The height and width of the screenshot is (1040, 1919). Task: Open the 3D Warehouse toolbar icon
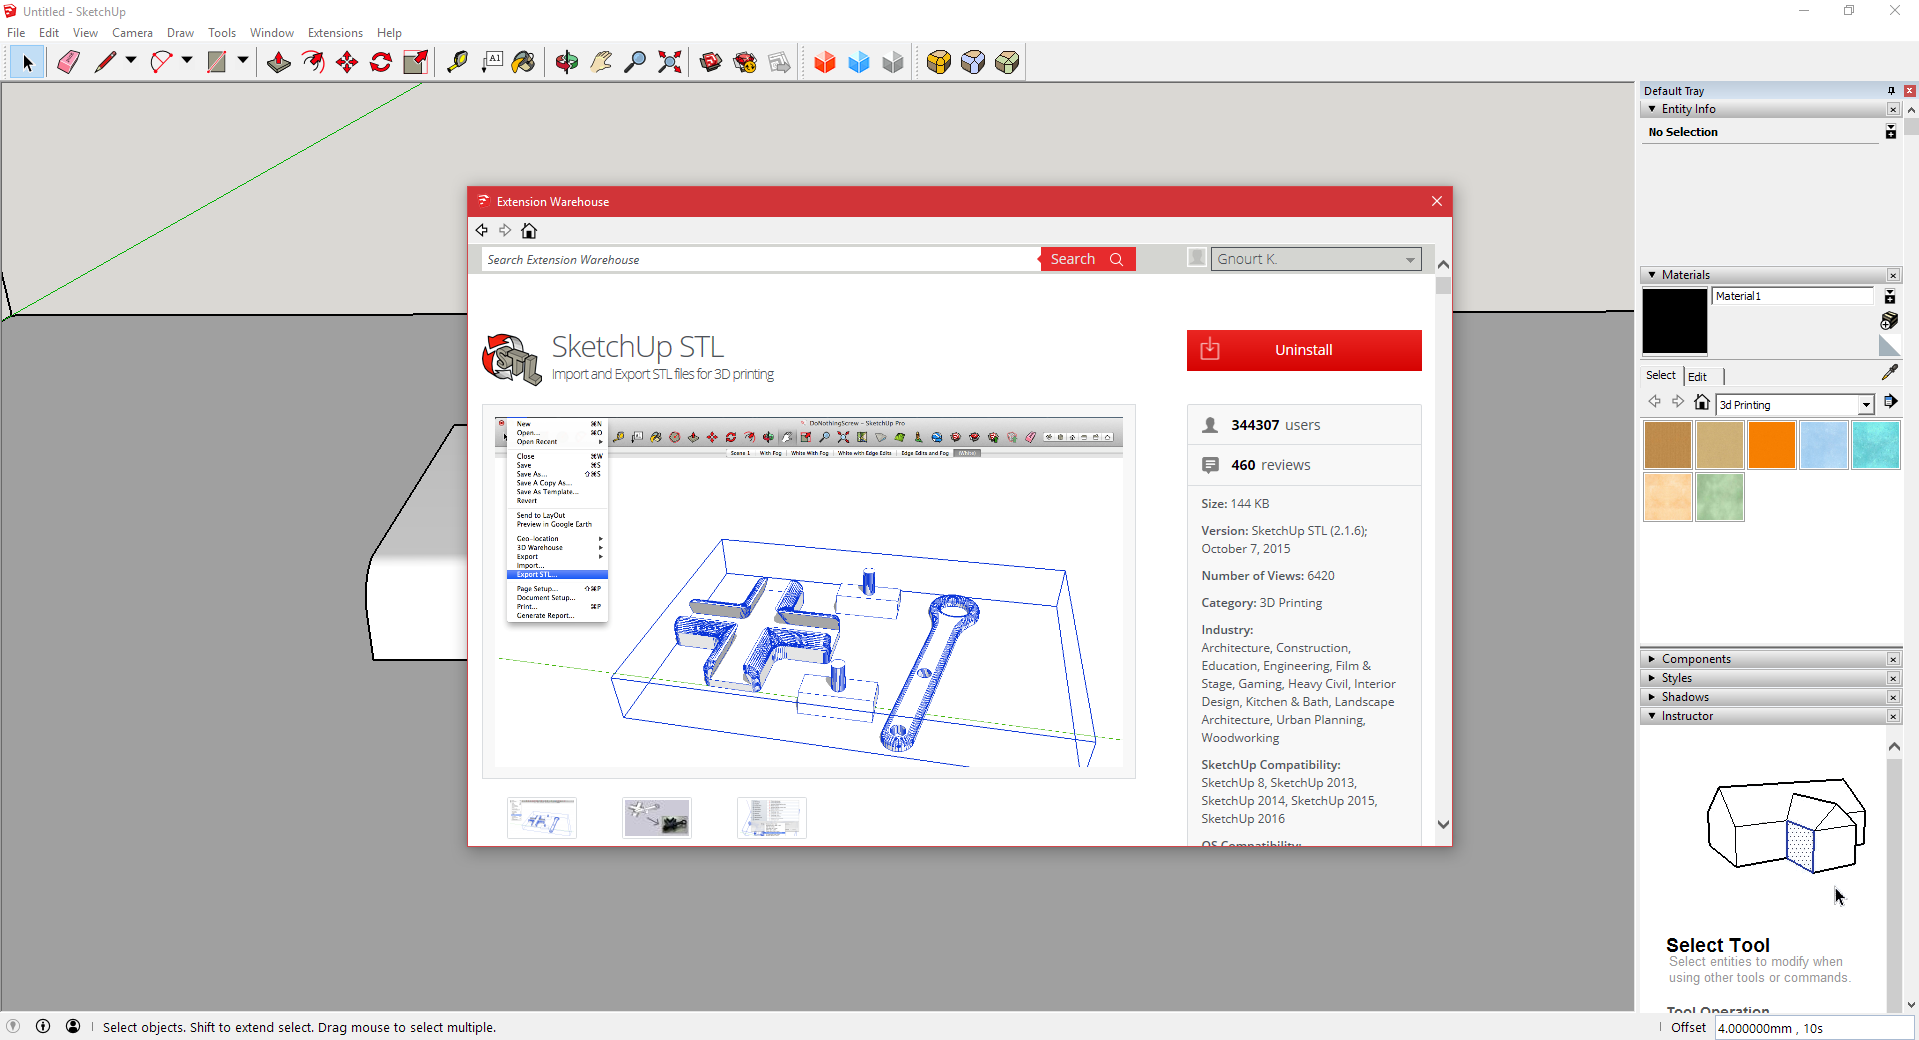[x=711, y=63]
